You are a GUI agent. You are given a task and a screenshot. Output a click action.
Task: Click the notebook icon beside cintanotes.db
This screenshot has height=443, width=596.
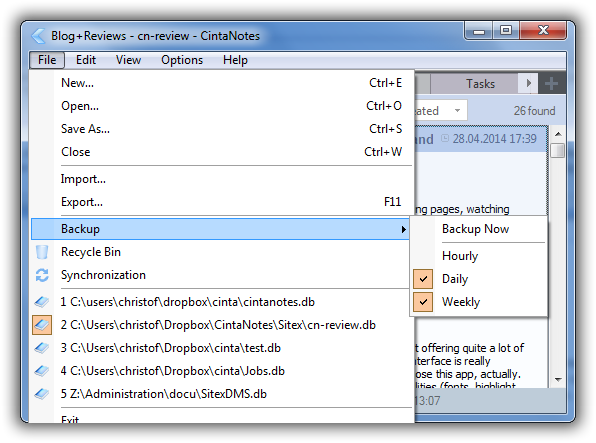(42, 302)
